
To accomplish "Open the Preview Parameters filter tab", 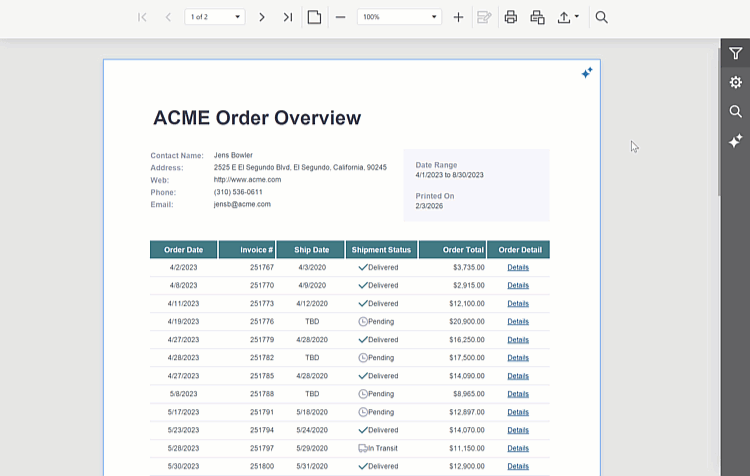I will pos(736,54).
